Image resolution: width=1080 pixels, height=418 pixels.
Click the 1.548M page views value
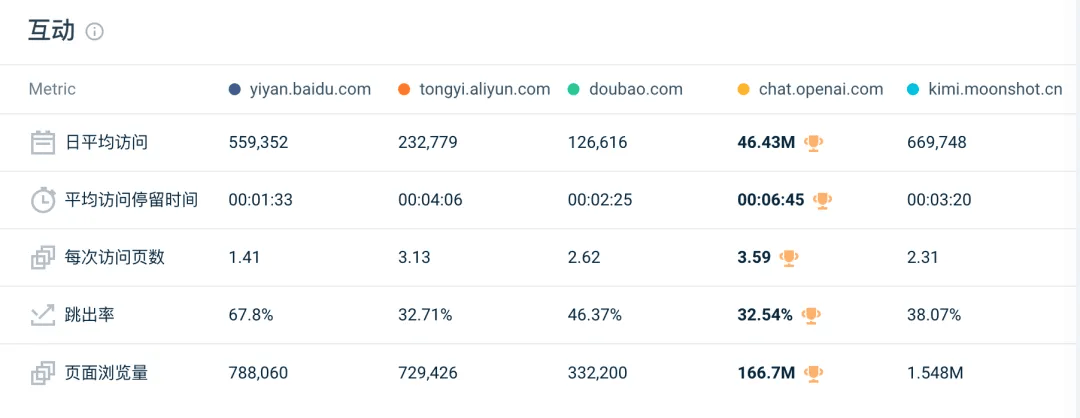pos(935,374)
